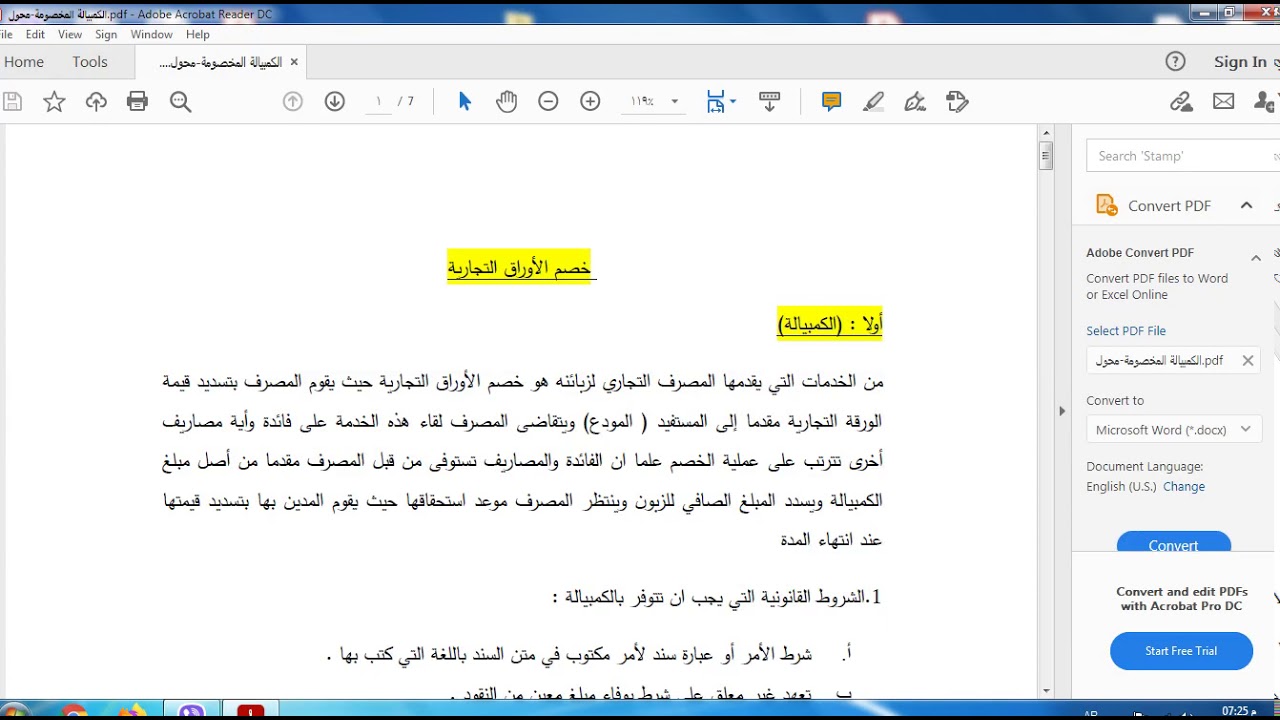Collapse the Convert PDF panel section
1280x720 pixels.
(x=1246, y=205)
